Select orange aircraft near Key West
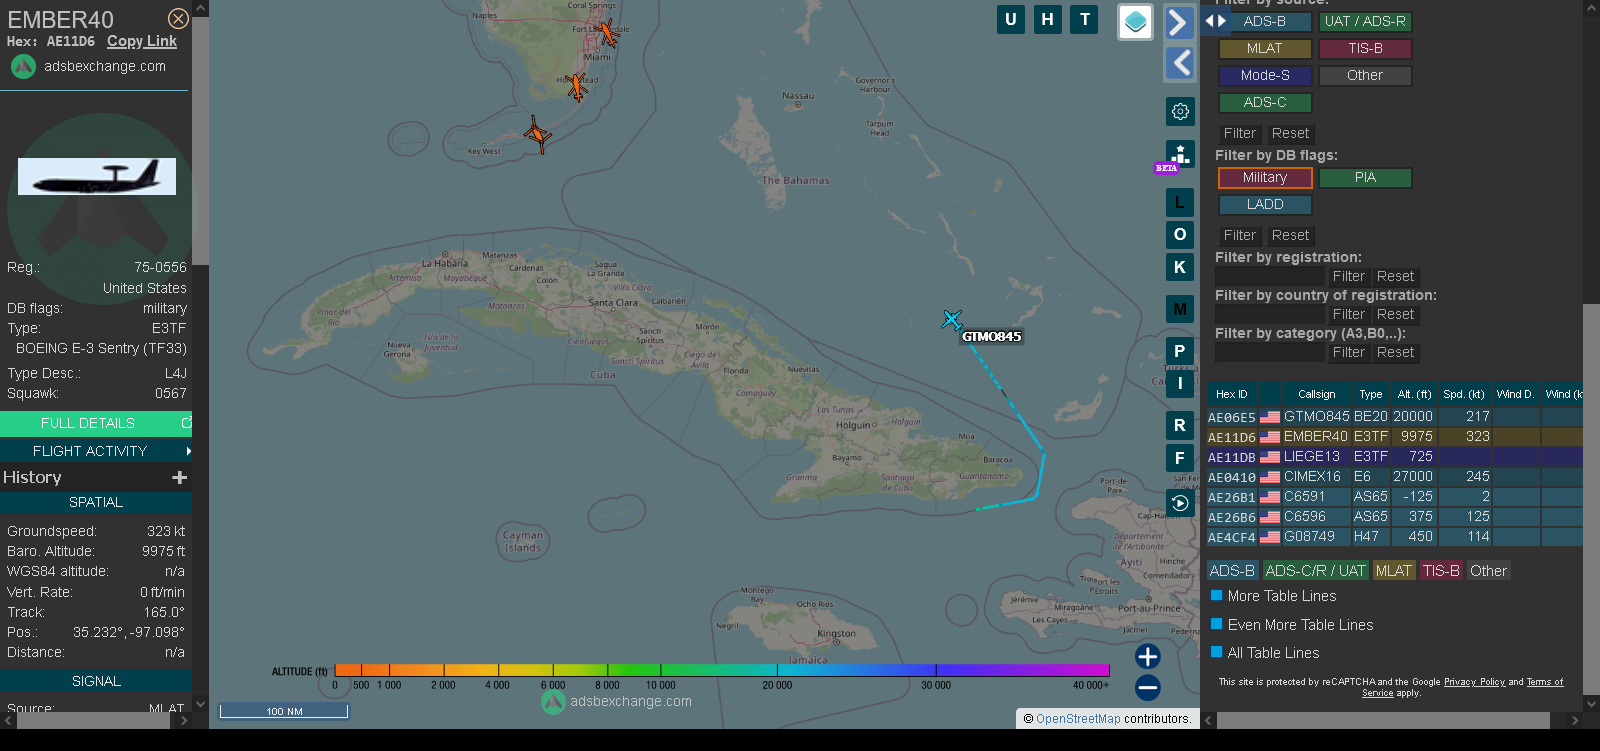 click(537, 134)
